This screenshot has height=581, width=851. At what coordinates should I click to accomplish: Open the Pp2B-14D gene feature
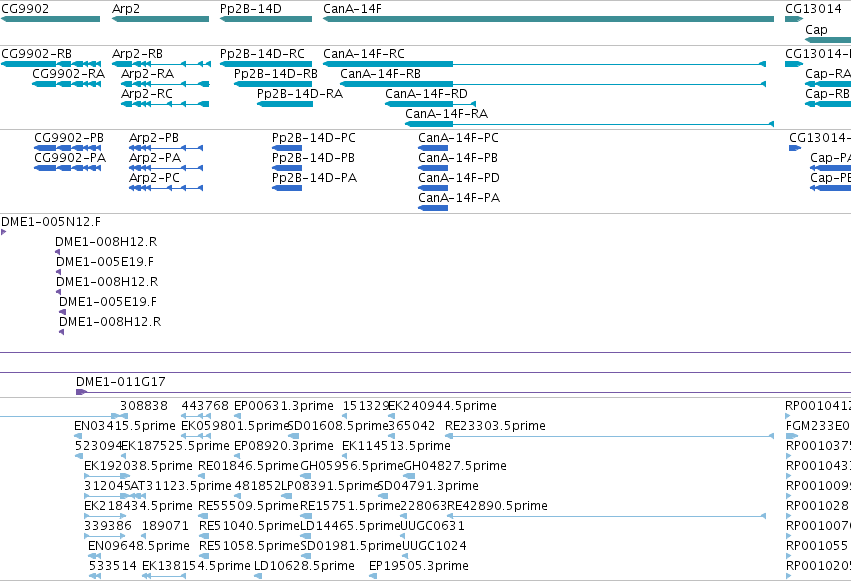pos(266,19)
